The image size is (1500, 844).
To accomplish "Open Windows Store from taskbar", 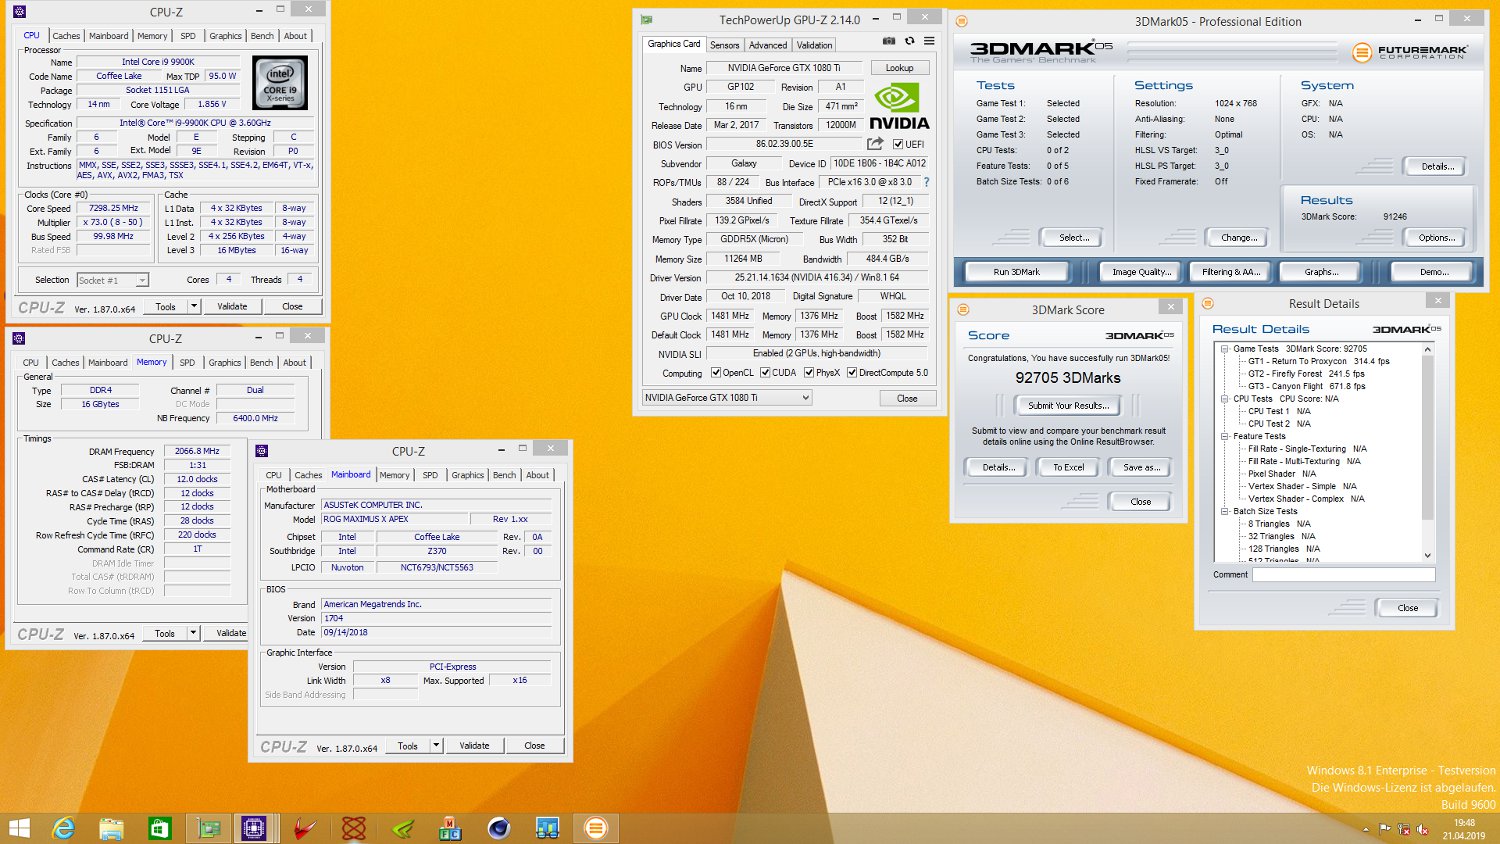I will click(160, 828).
